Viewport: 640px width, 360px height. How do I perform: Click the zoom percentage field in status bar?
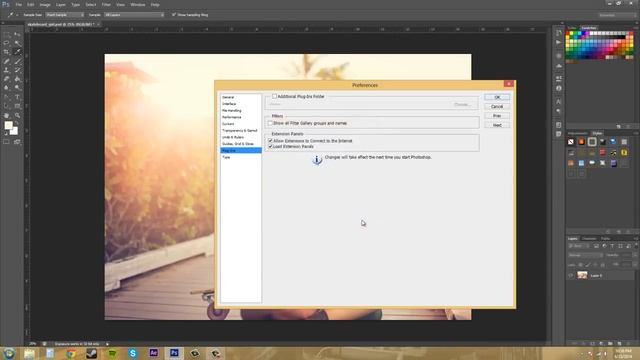(32, 344)
